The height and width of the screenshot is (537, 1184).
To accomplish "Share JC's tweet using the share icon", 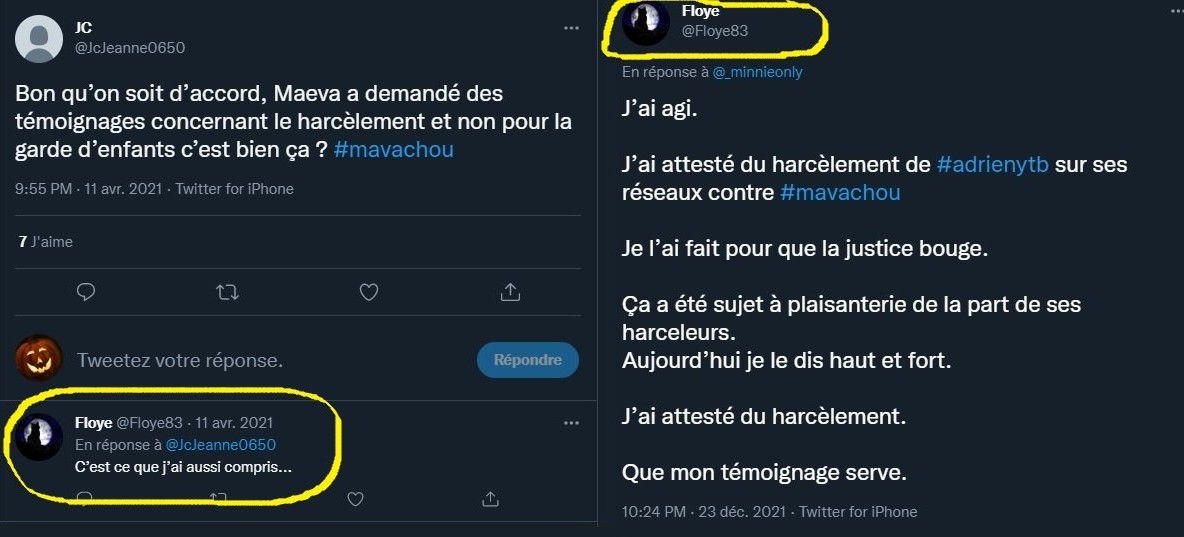I will click(510, 292).
